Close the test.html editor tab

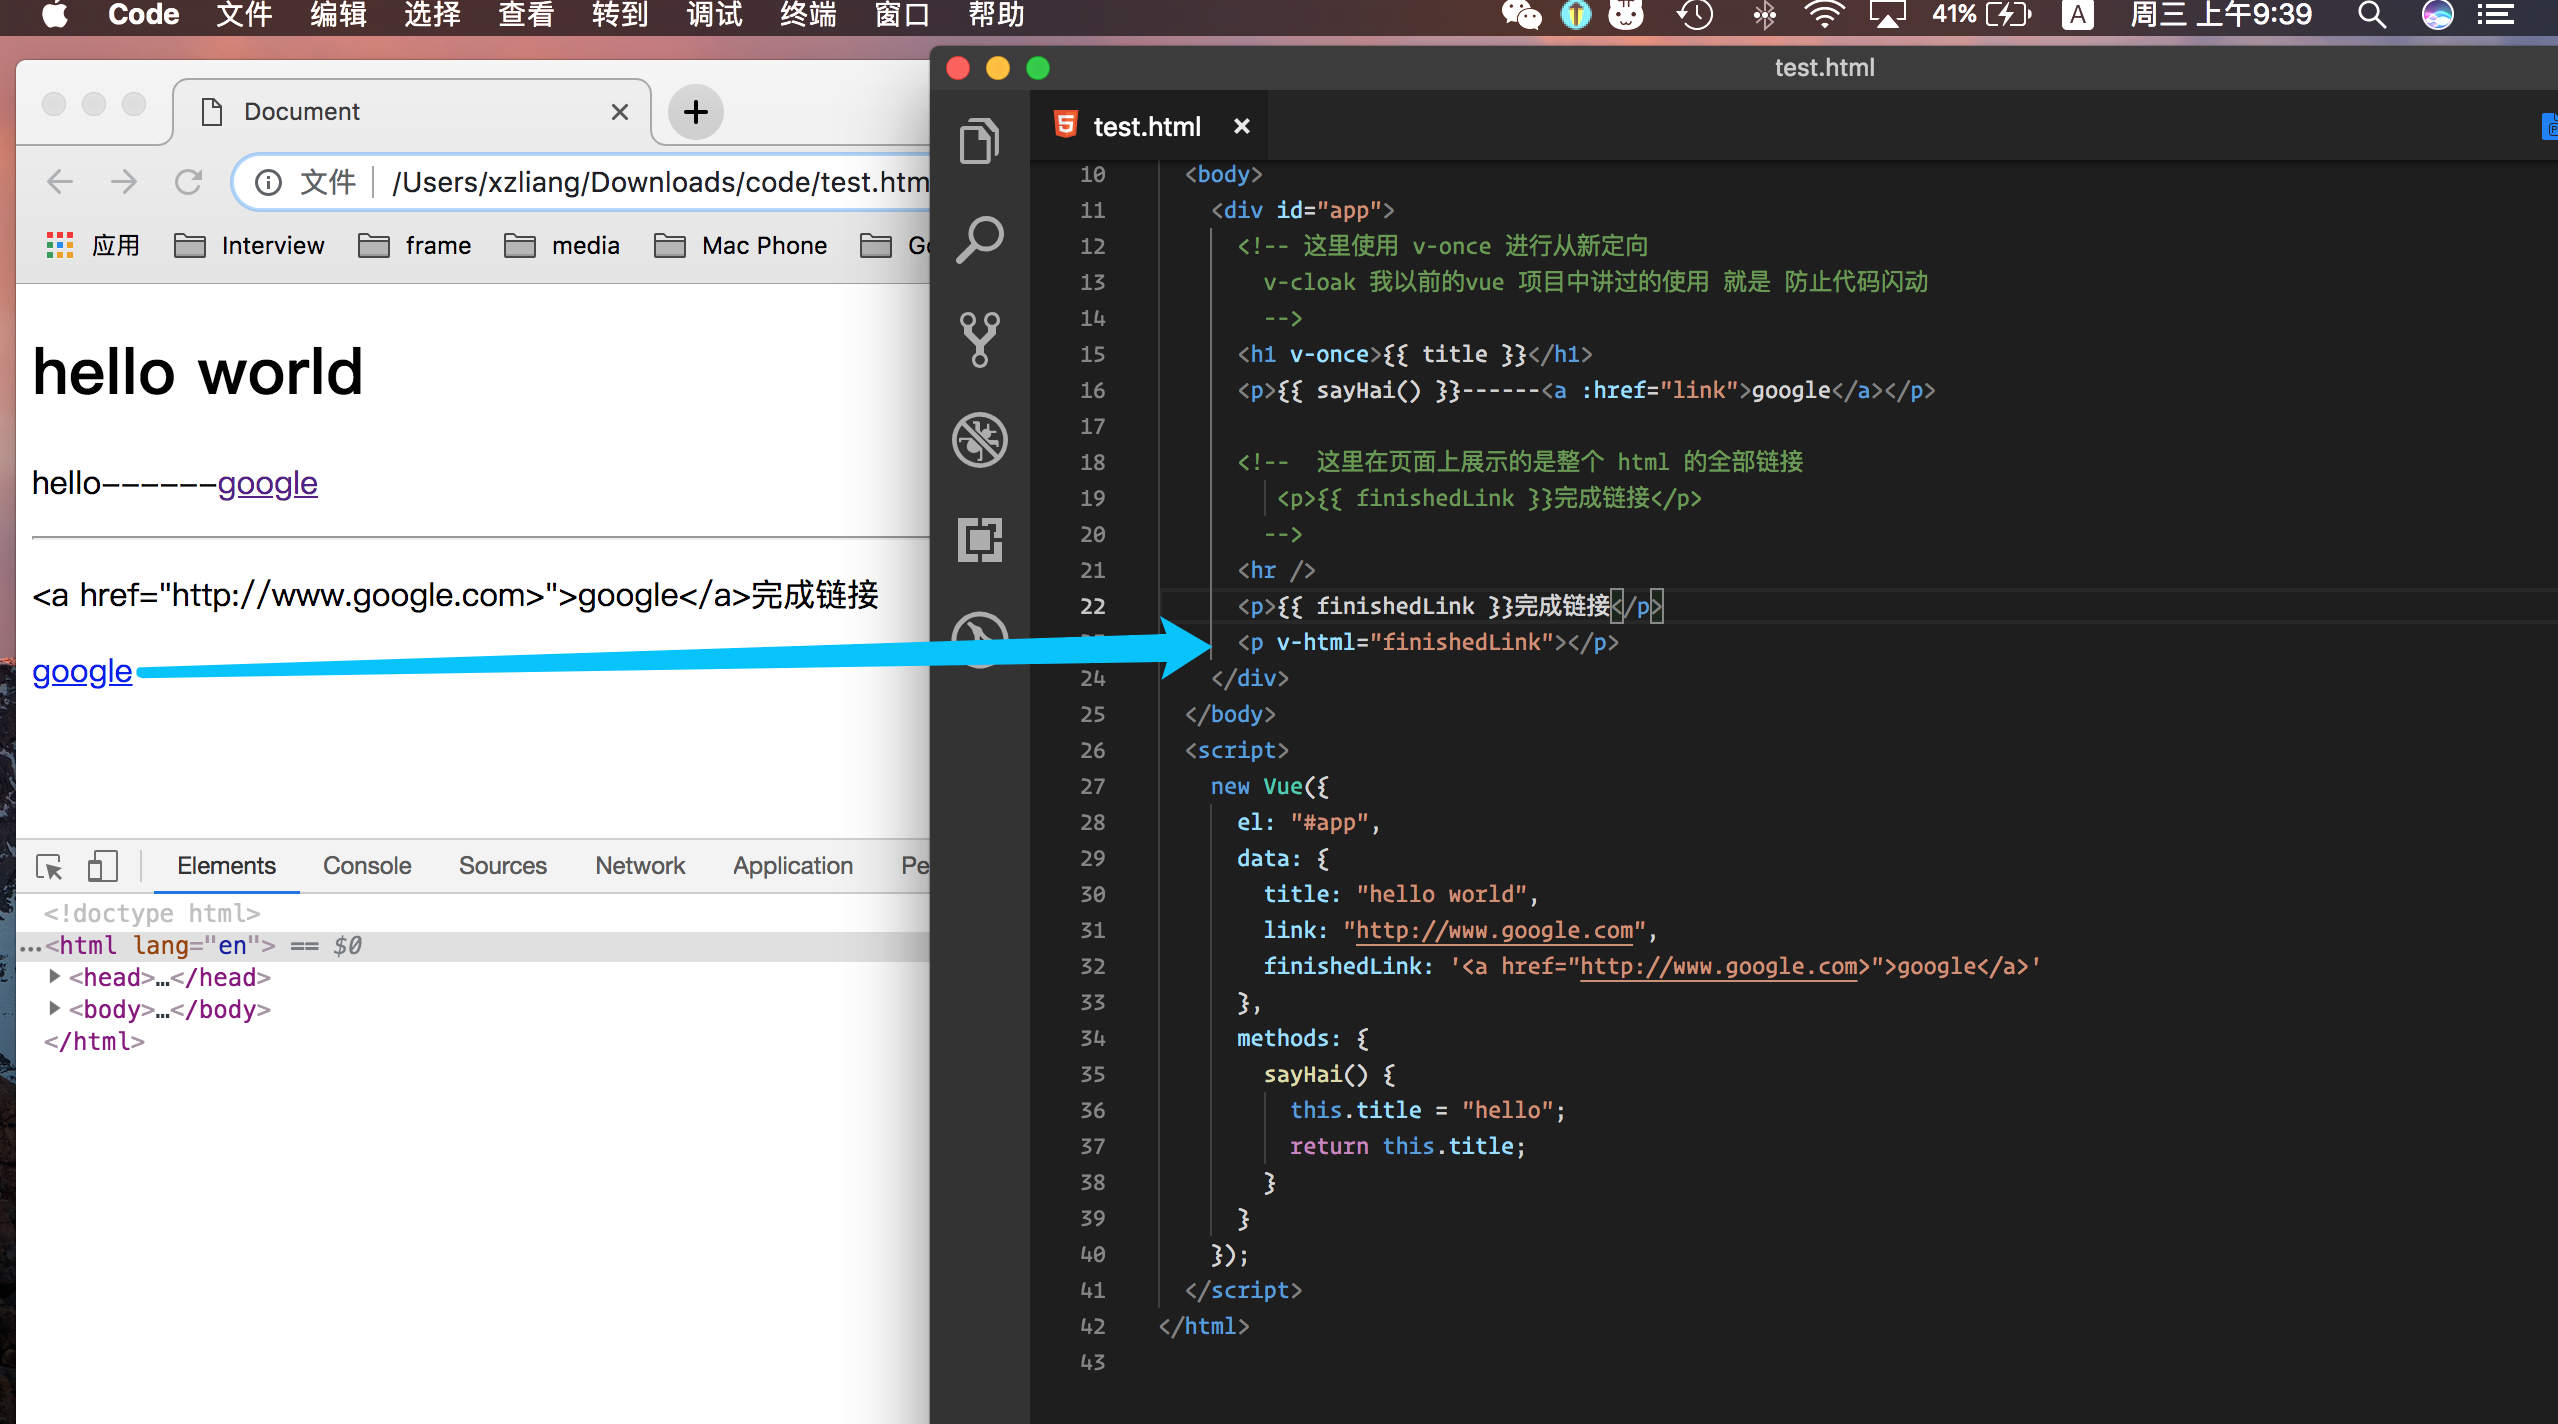pos(1241,126)
